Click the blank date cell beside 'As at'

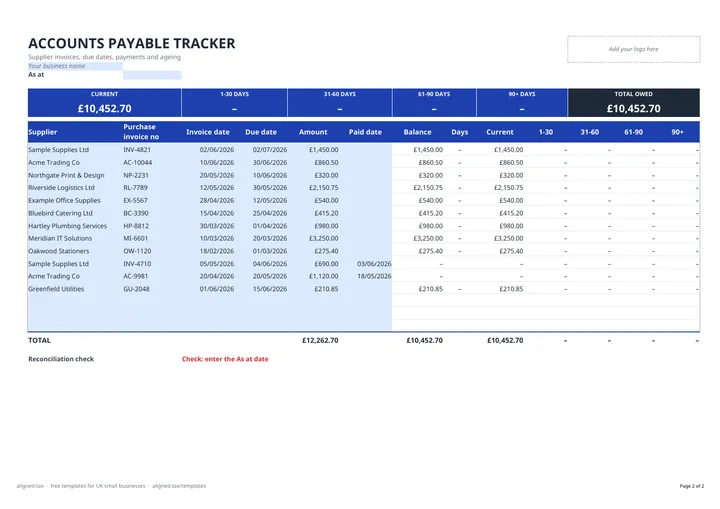point(152,75)
